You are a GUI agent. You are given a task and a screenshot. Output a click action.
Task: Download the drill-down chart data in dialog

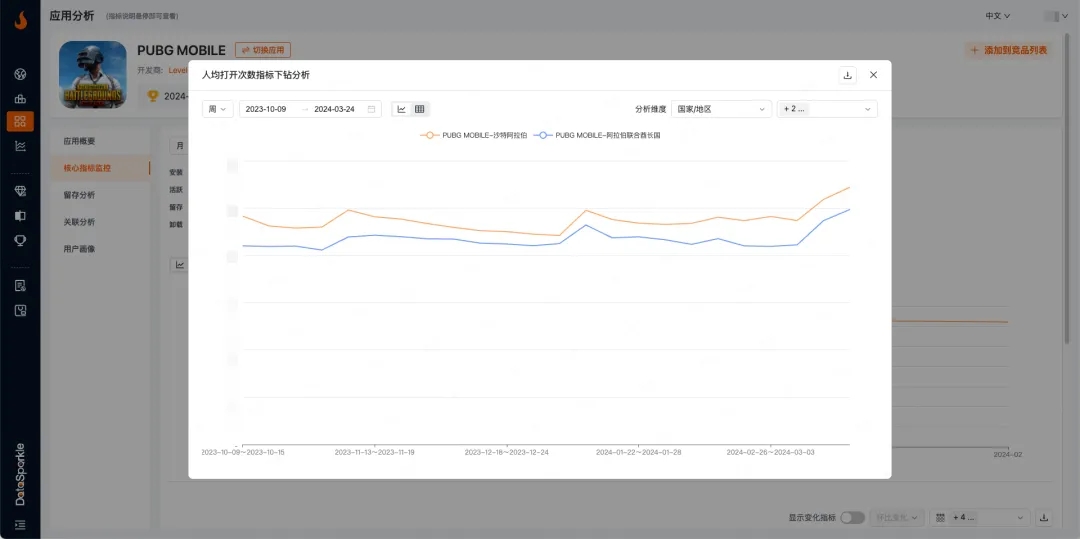click(848, 75)
